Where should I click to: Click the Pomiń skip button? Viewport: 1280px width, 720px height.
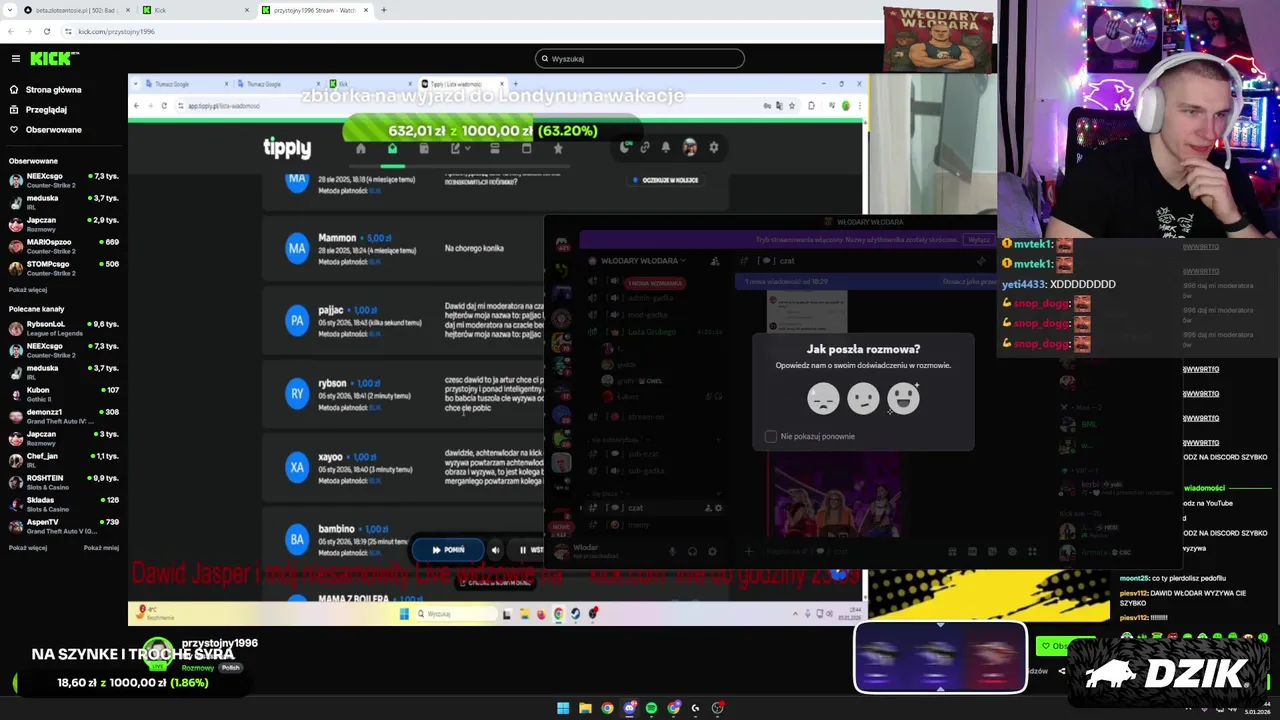point(448,550)
